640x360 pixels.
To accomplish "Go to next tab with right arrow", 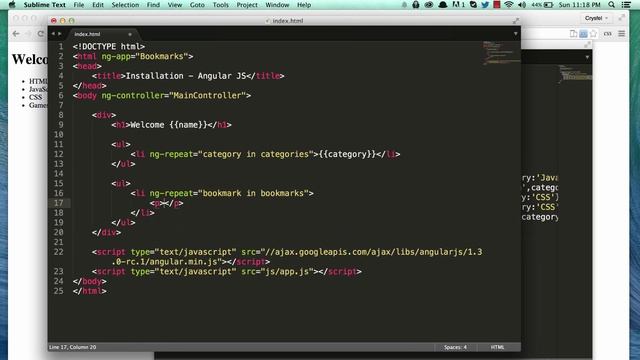I will [60, 34].
